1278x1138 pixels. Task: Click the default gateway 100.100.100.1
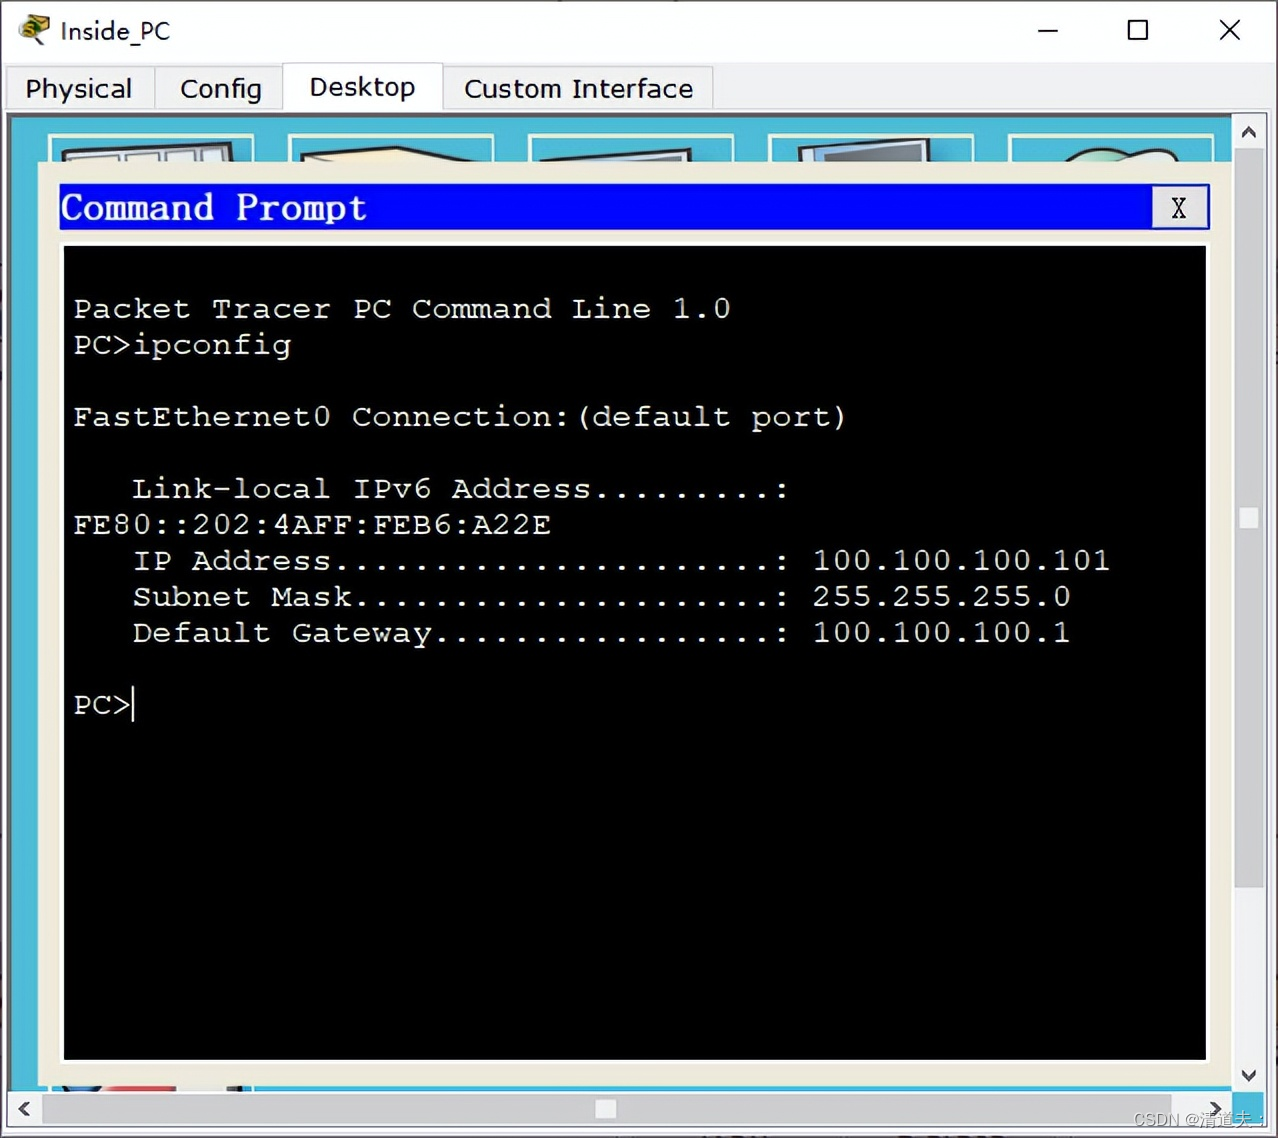click(x=941, y=632)
